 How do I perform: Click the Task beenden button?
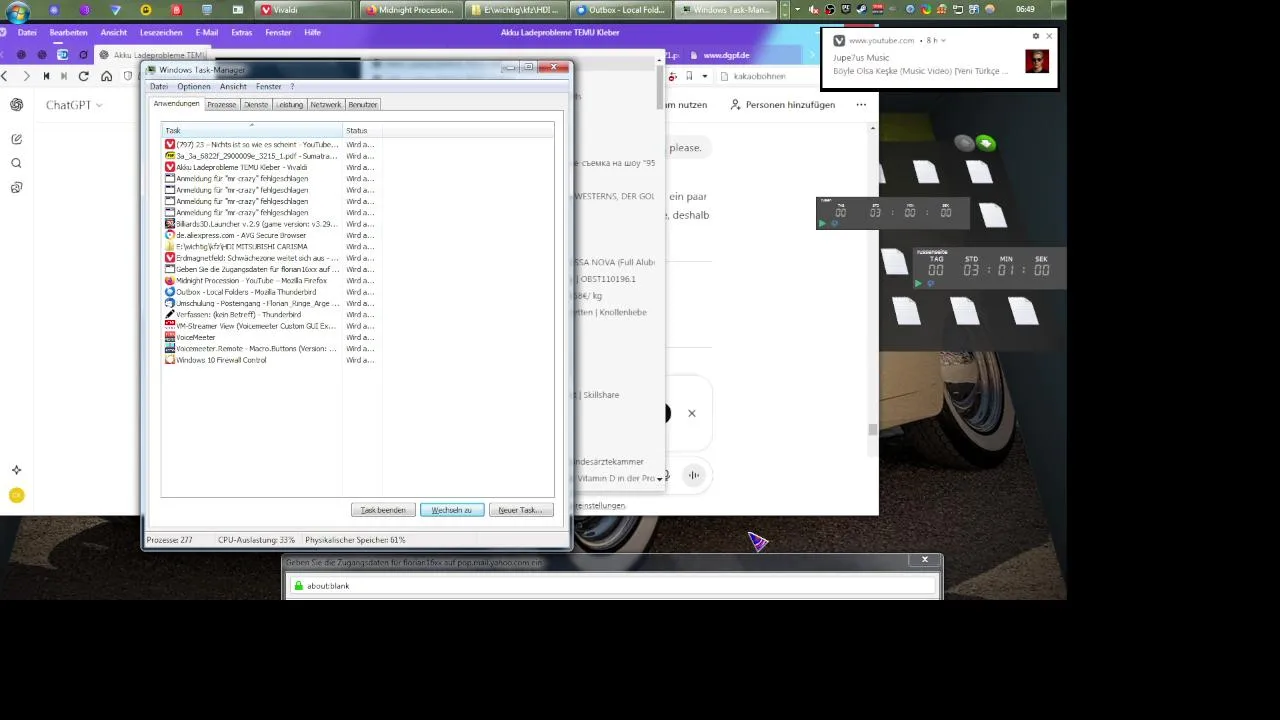383,510
